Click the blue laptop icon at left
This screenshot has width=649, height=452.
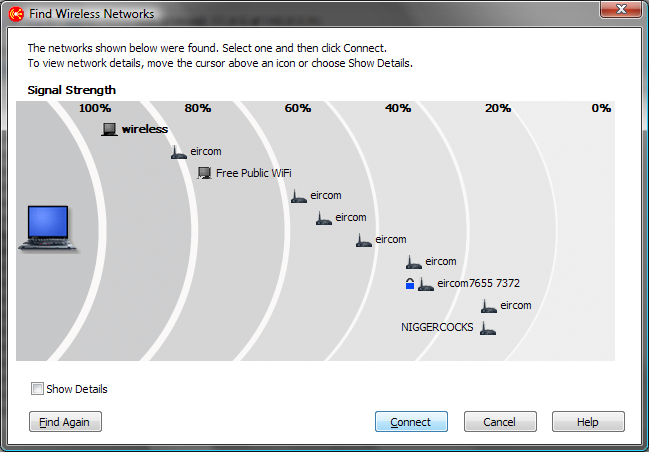click(47, 227)
